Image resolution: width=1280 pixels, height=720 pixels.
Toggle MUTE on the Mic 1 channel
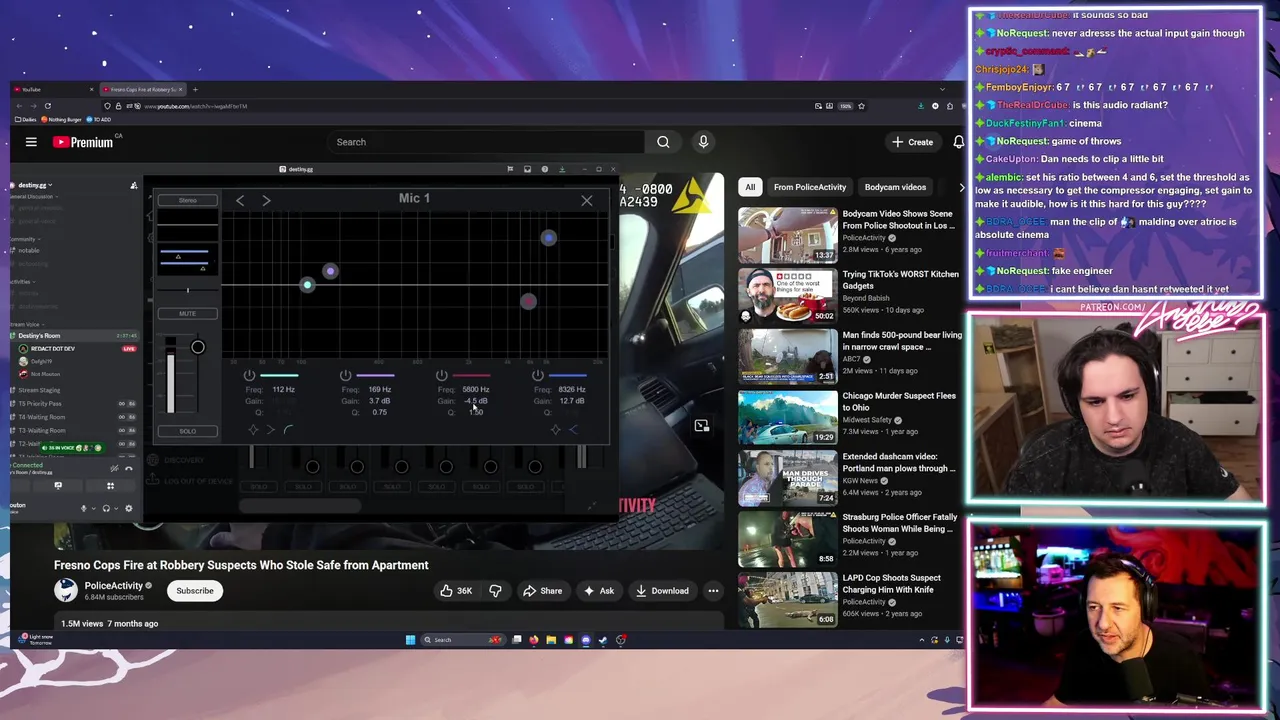click(x=187, y=314)
